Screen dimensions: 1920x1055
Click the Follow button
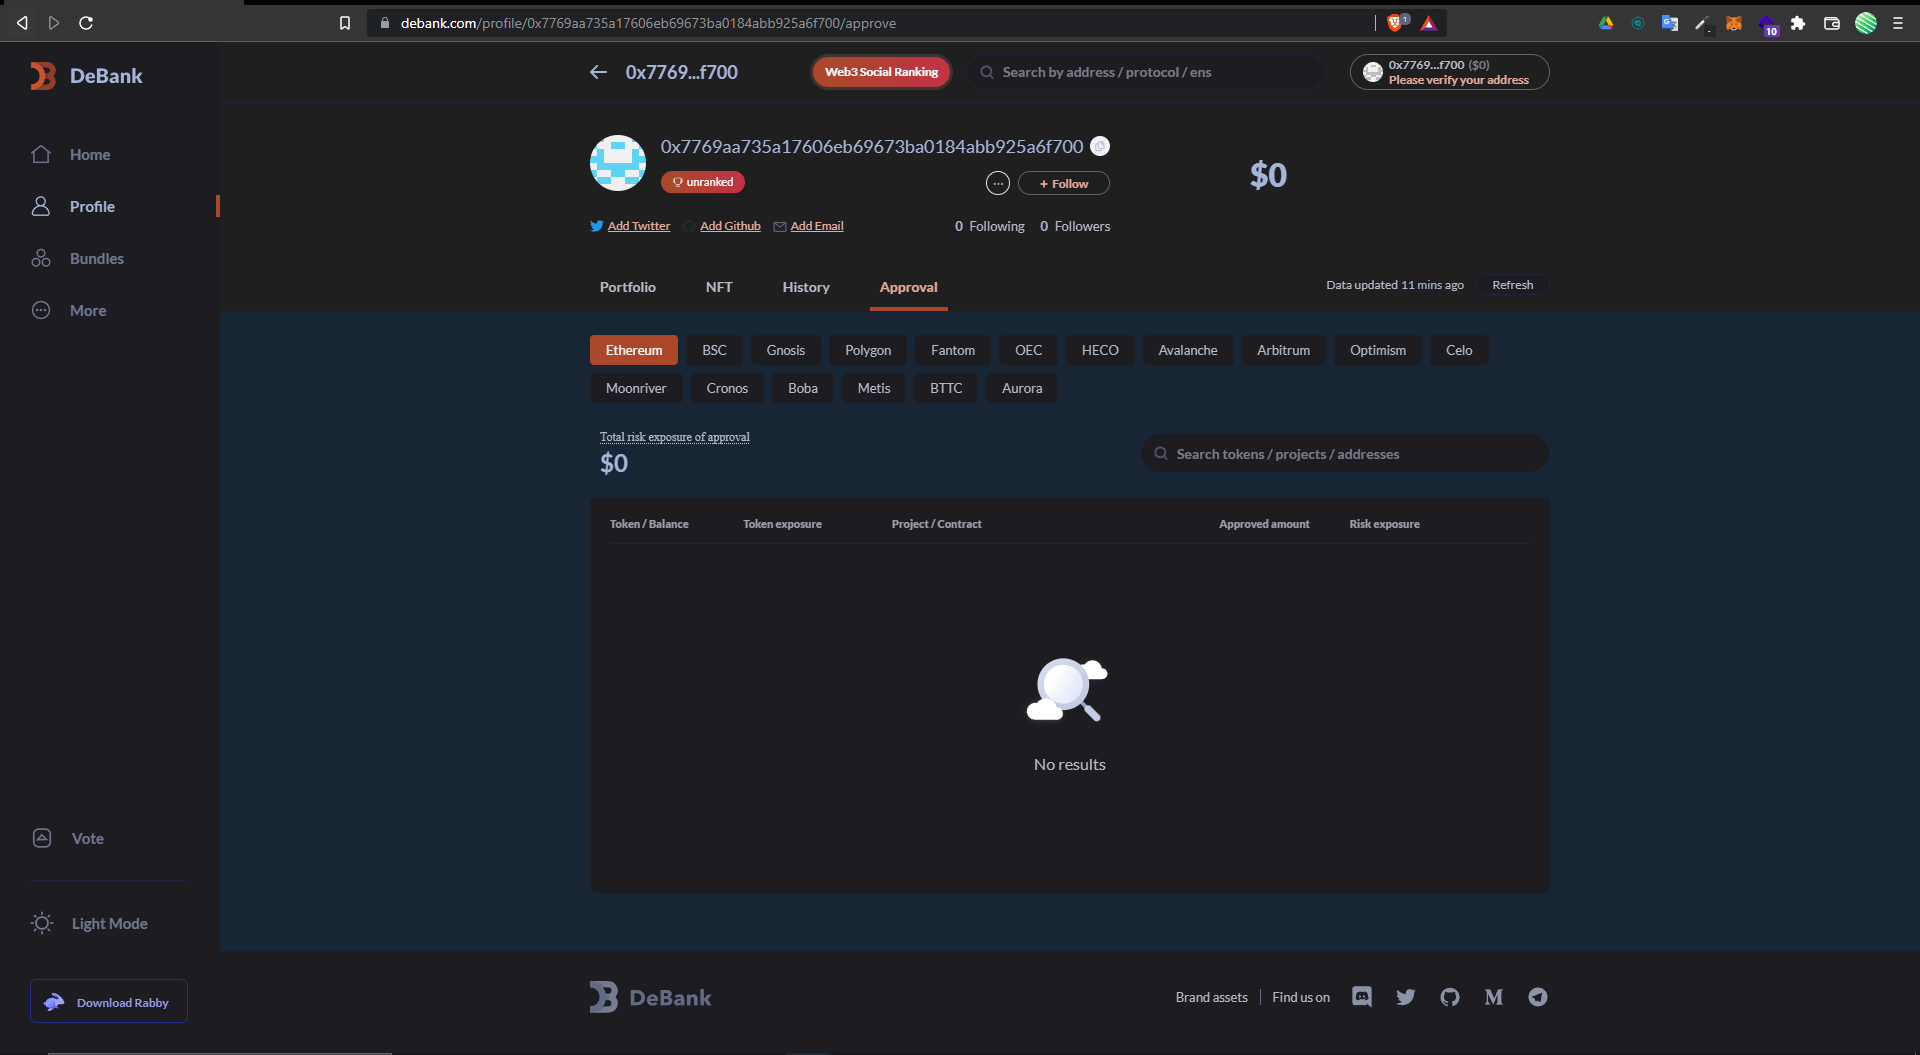point(1063,183)
